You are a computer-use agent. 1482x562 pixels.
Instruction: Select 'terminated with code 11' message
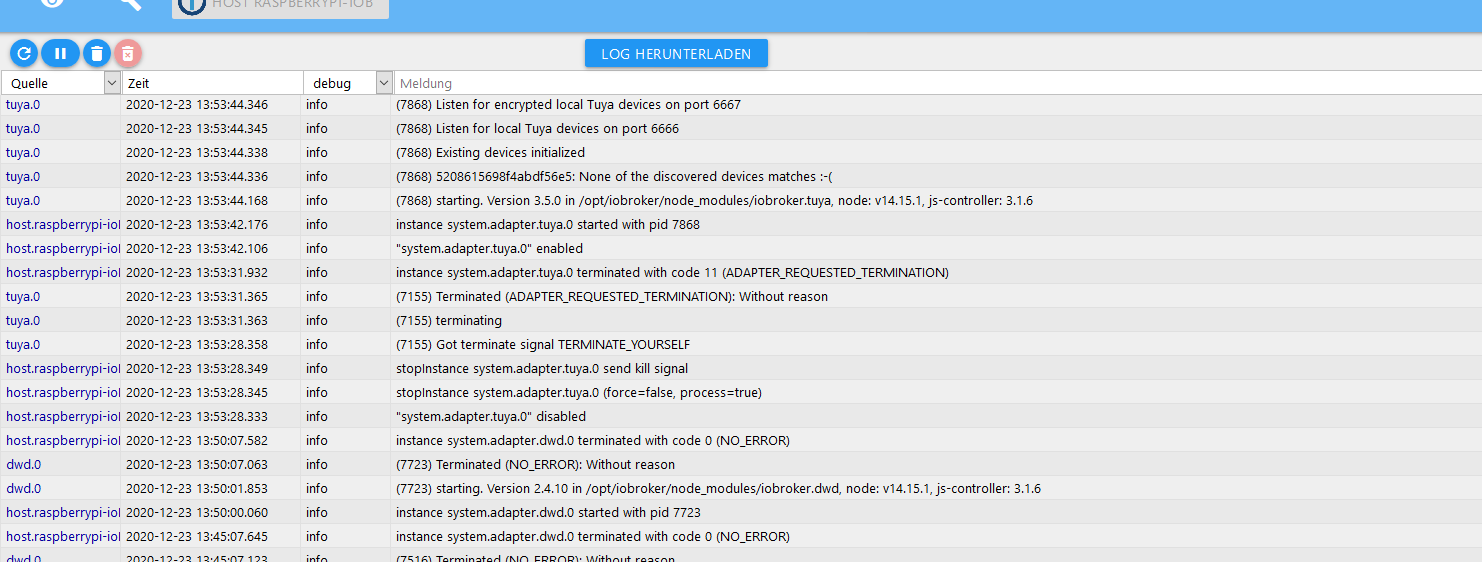point(672,272)
